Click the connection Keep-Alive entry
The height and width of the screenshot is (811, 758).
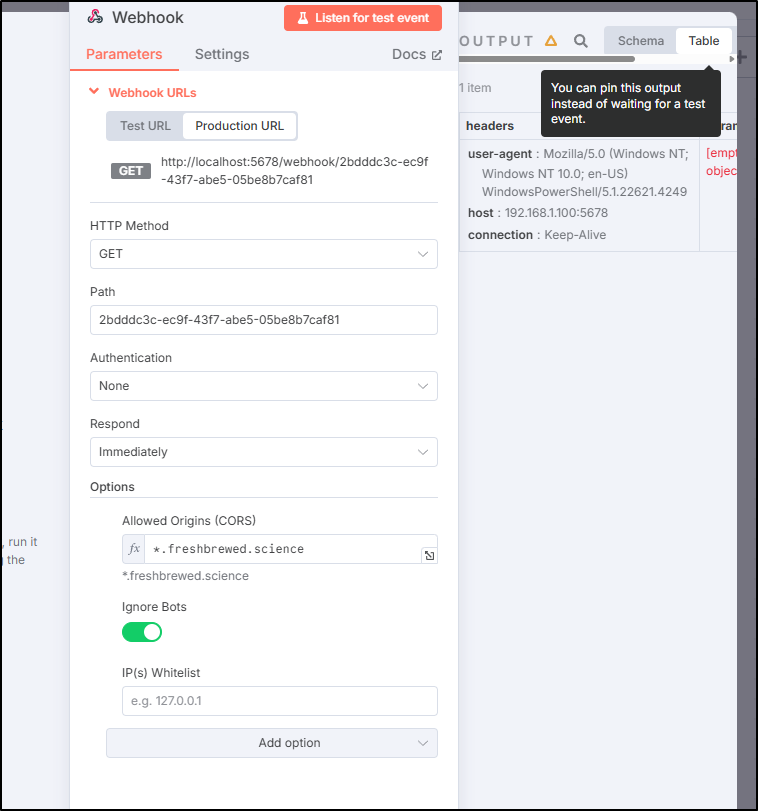pos(537,235)
